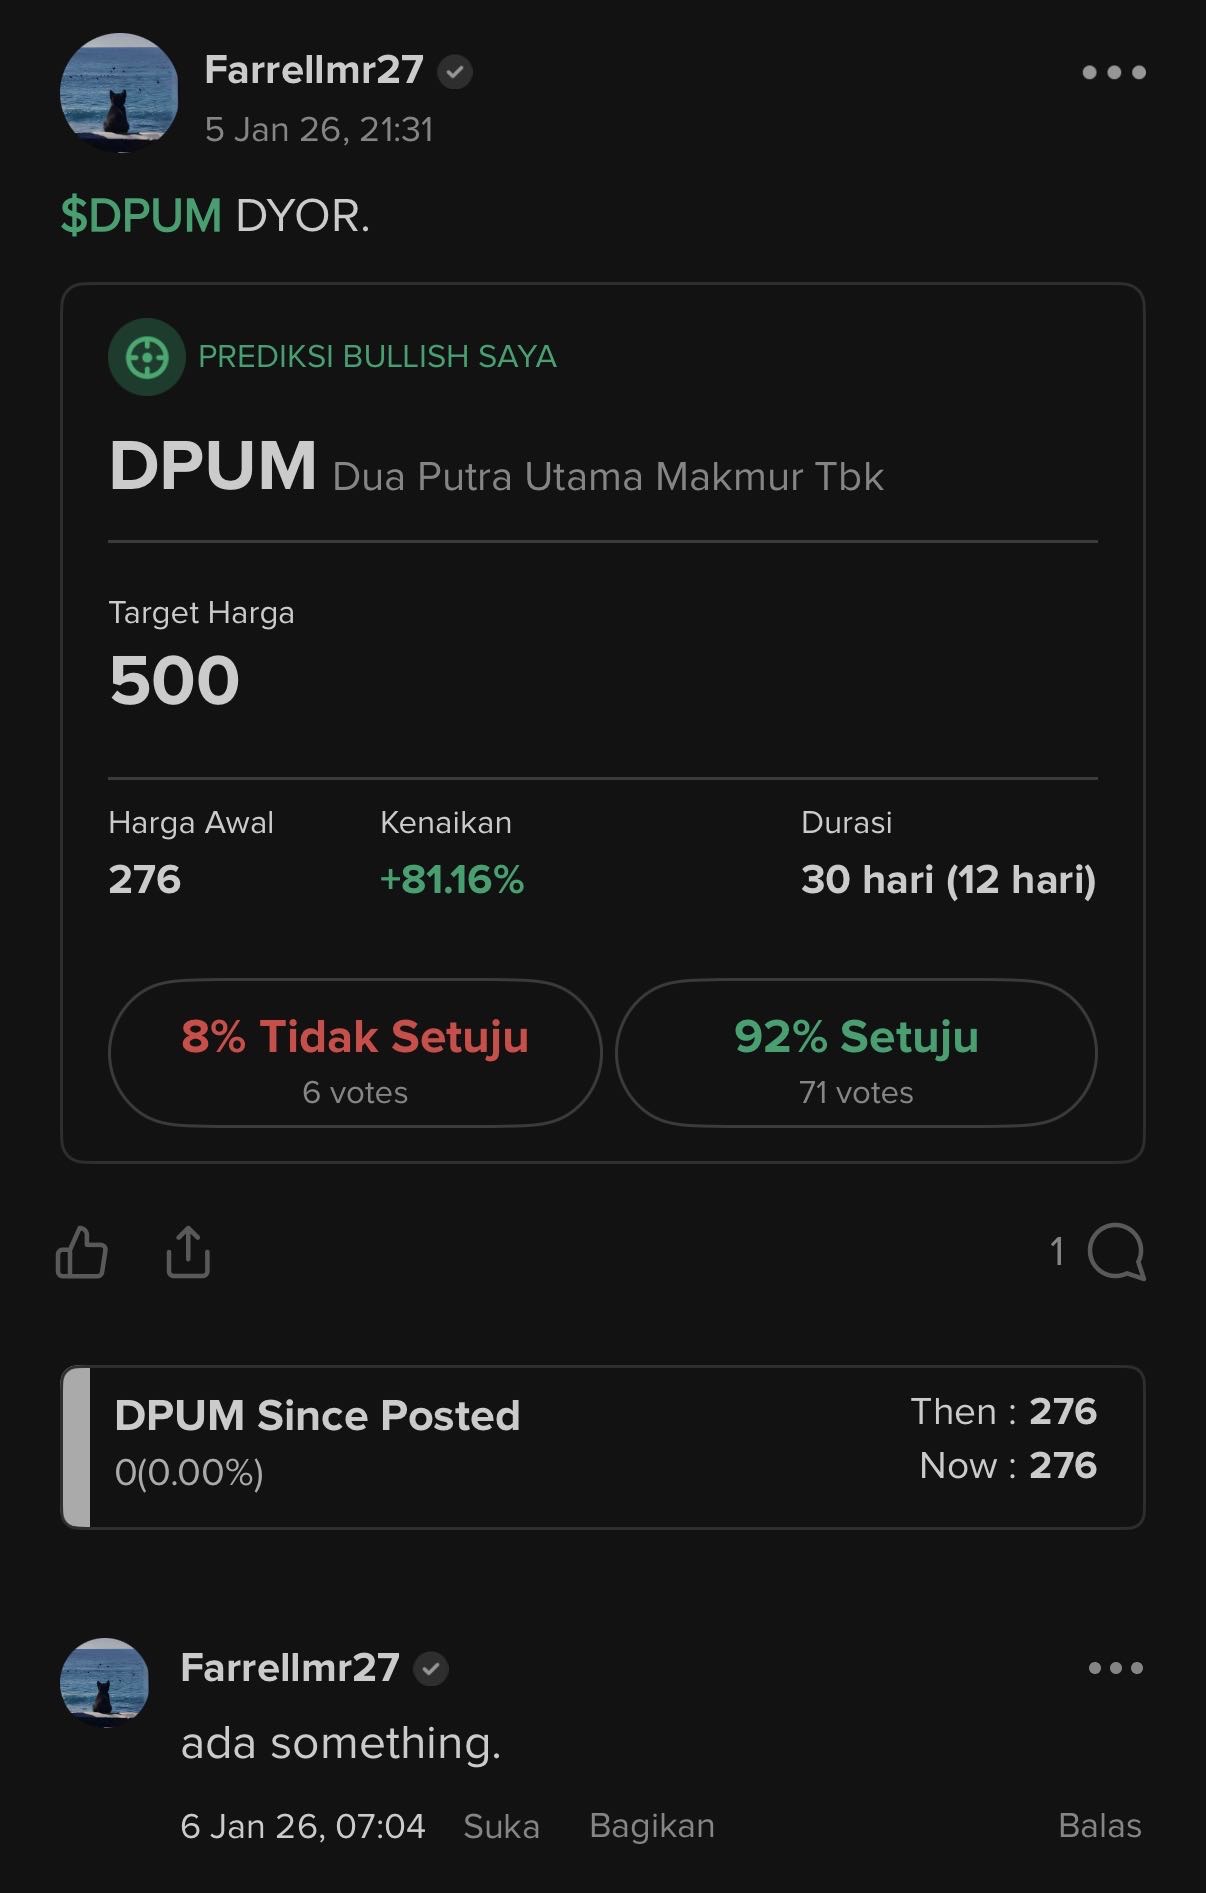This screenshot has height=1893, width=1206.
Task: Open the $DPUM ticker link
Action: pos(141,216)
